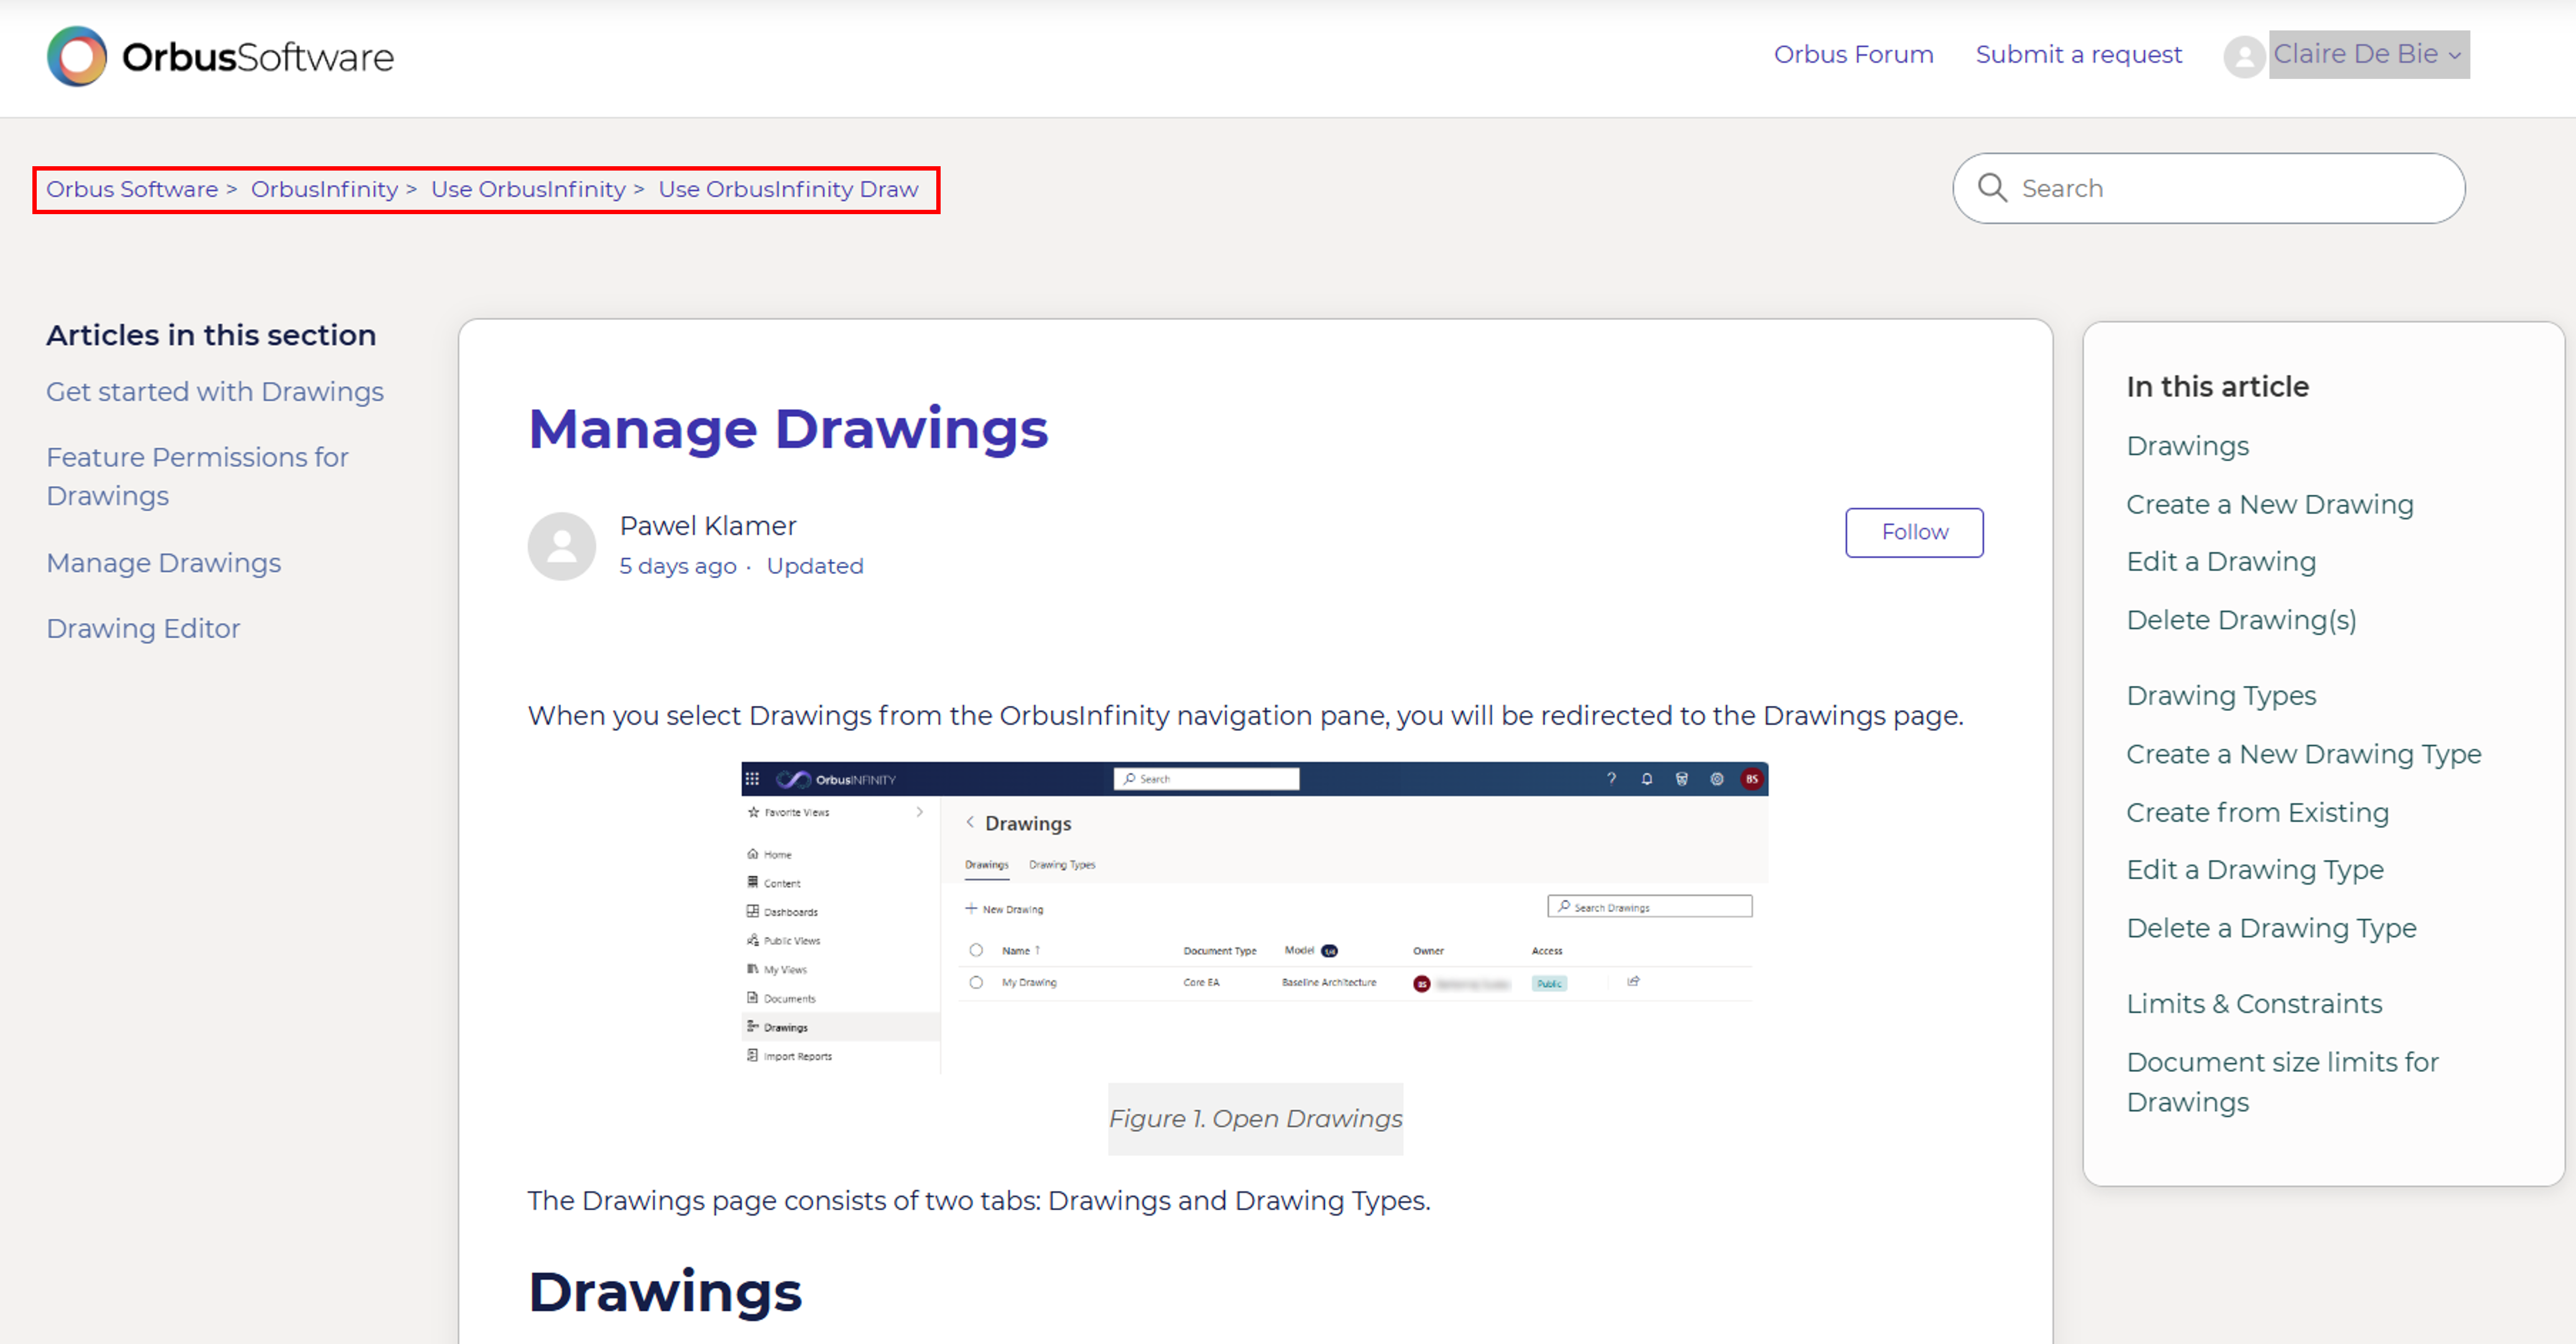Viewport: 2576px width, 1344px height.
Task: Open the OrbusInfinity settings gear
Action: 1716,778
